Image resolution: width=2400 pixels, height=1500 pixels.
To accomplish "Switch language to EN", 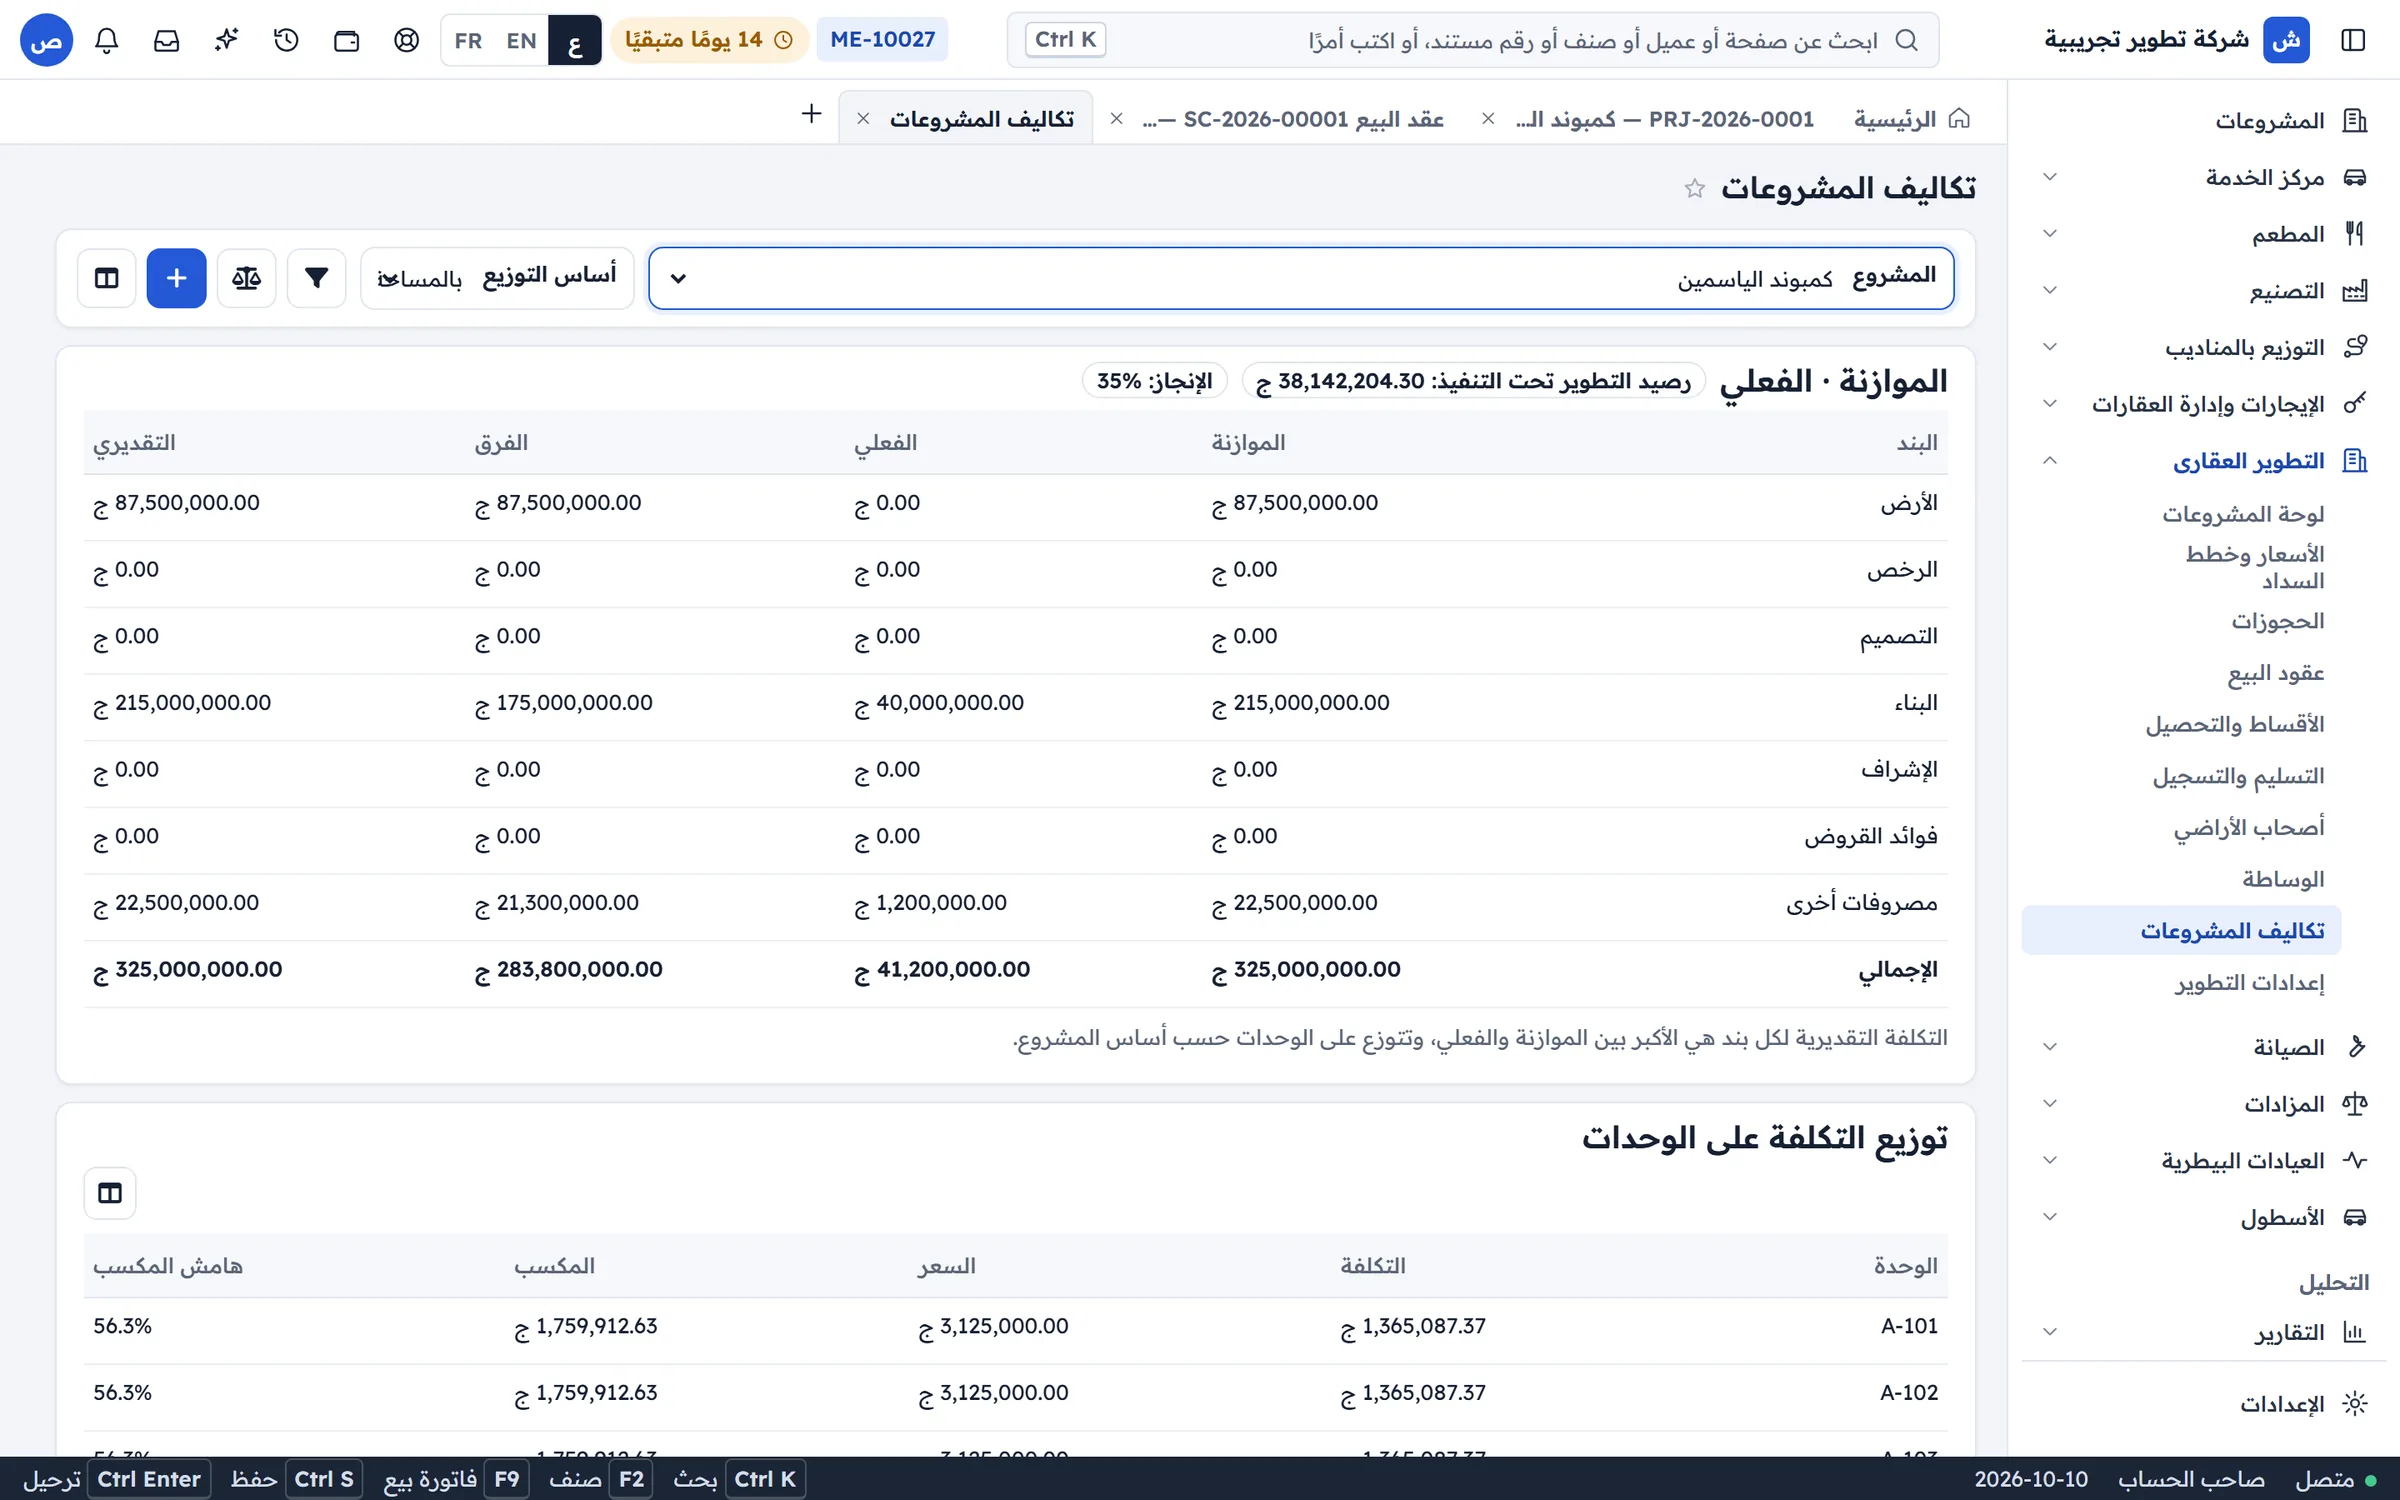I will pos(521,40).
